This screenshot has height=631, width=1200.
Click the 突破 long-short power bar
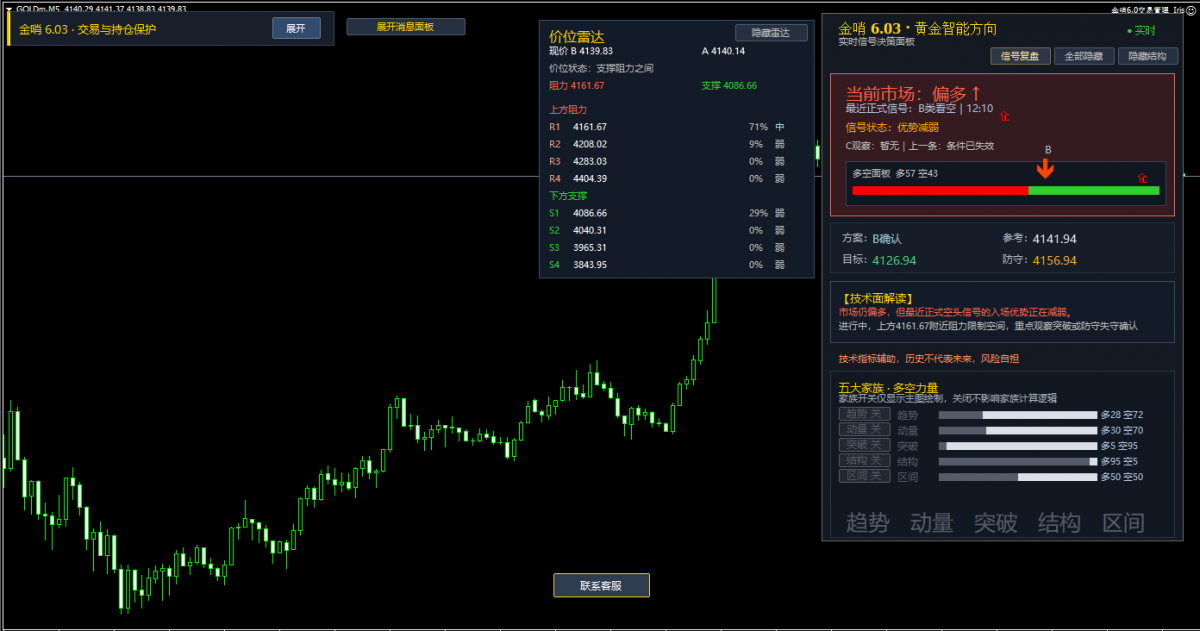(x=1017, y=446)
